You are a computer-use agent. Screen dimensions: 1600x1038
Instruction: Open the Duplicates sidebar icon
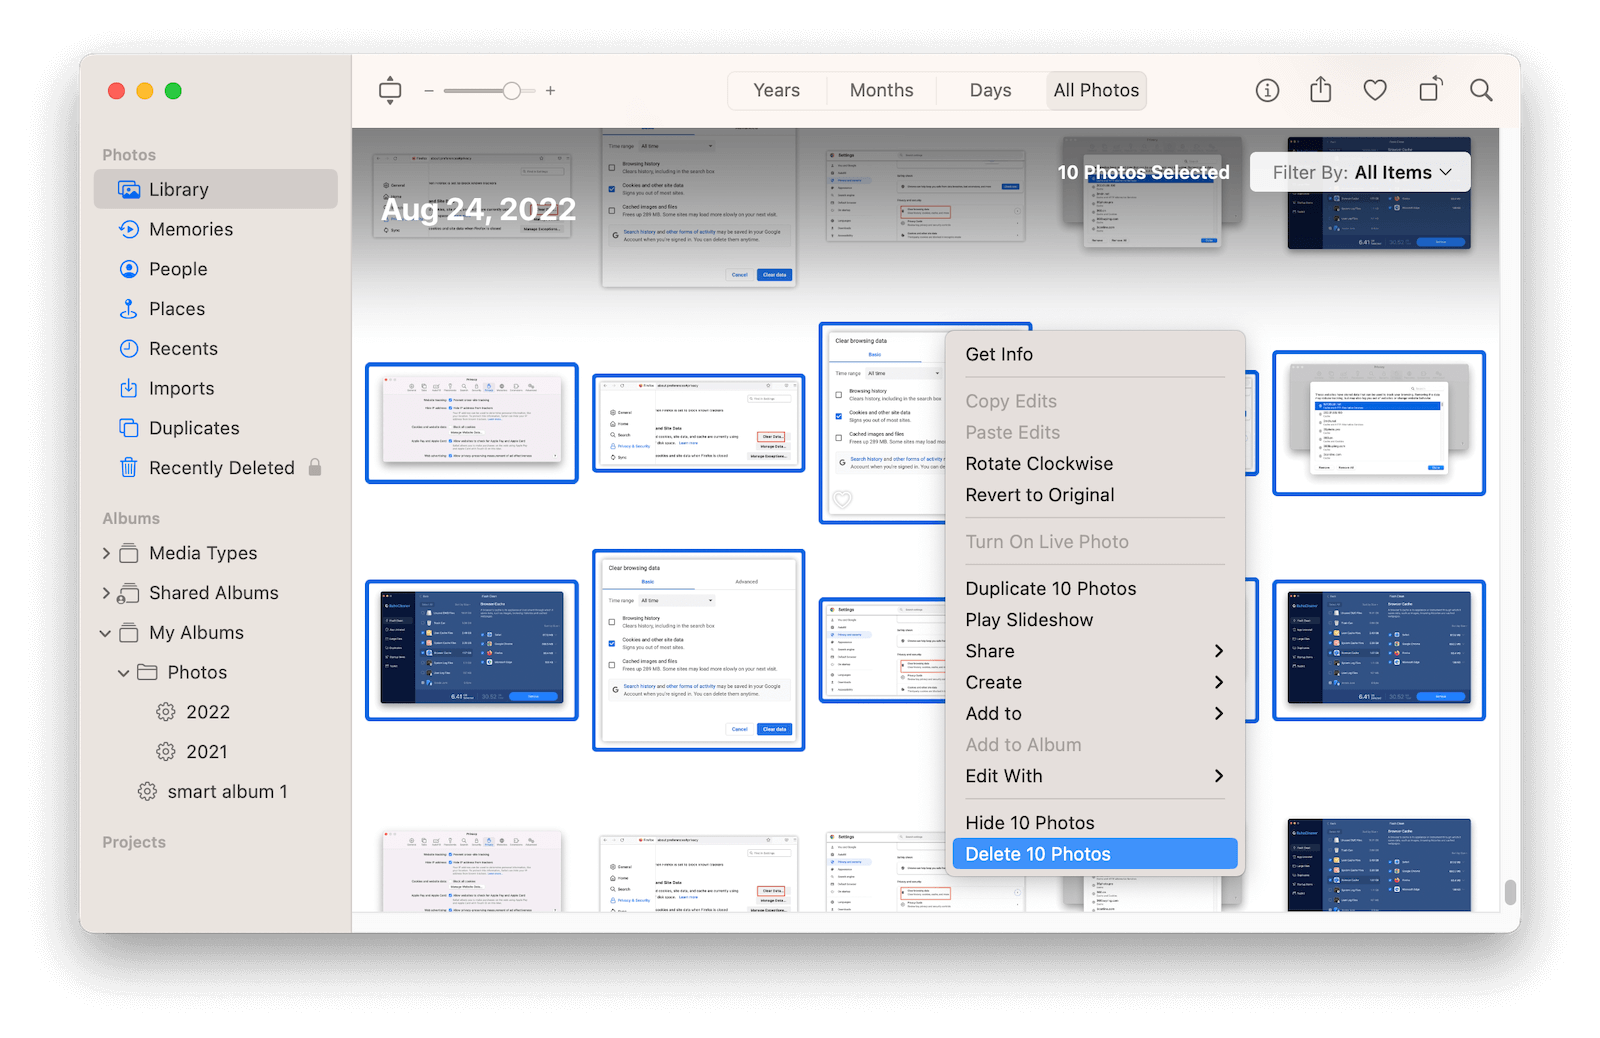tap(129, 428)
